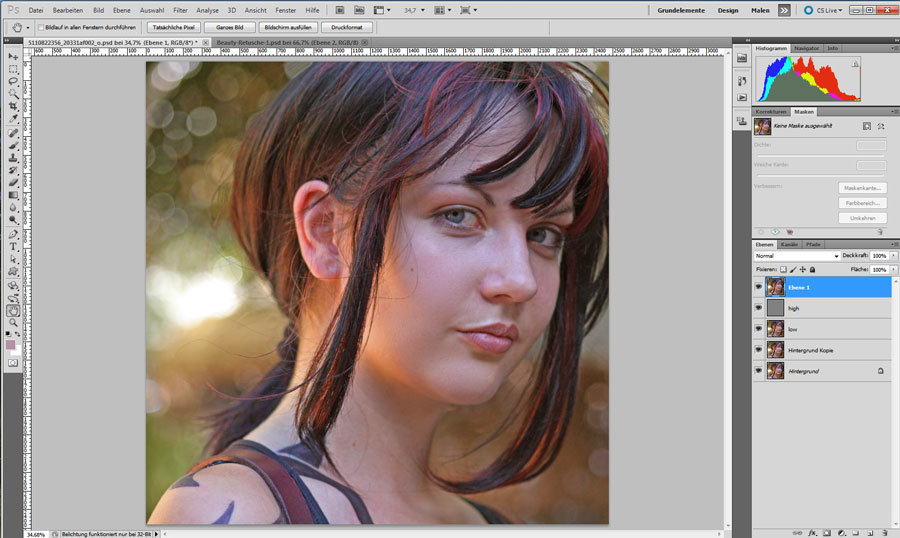Screen dimensions: 900x538
Task: Hide the Ebene 1 layer
Action: coord(759,287)
